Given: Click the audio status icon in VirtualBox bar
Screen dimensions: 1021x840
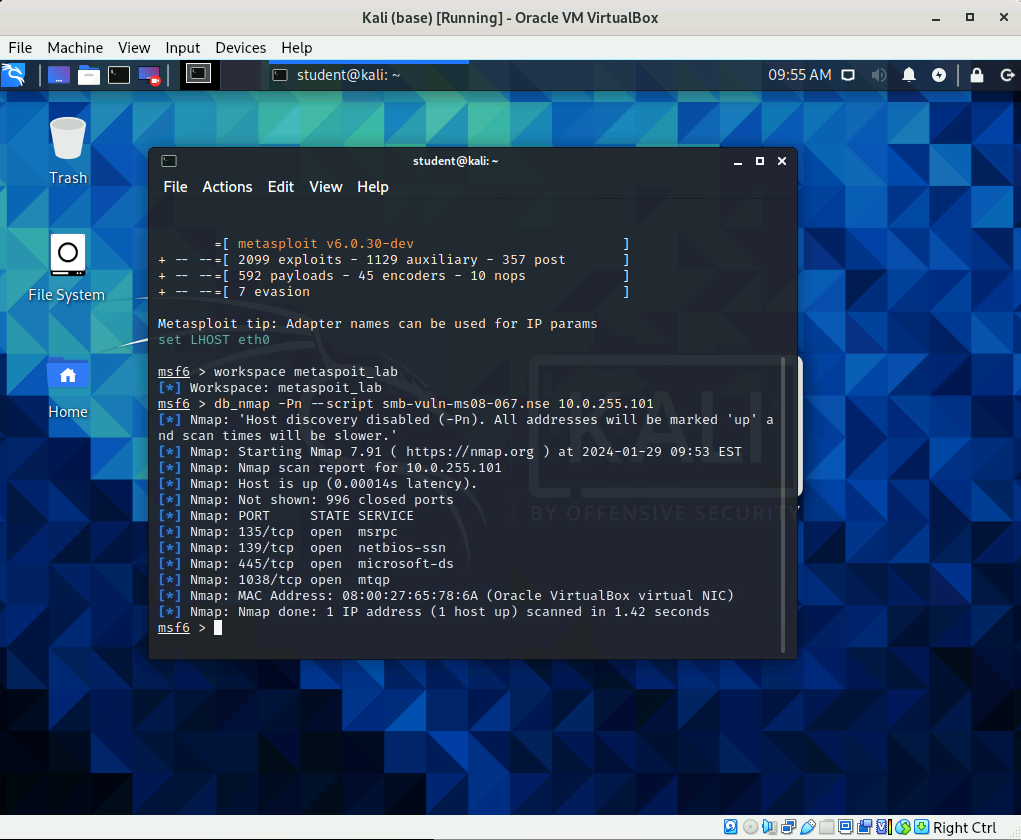Looking at the screenshot, I should pyautogui.click(x=769, y=827).
